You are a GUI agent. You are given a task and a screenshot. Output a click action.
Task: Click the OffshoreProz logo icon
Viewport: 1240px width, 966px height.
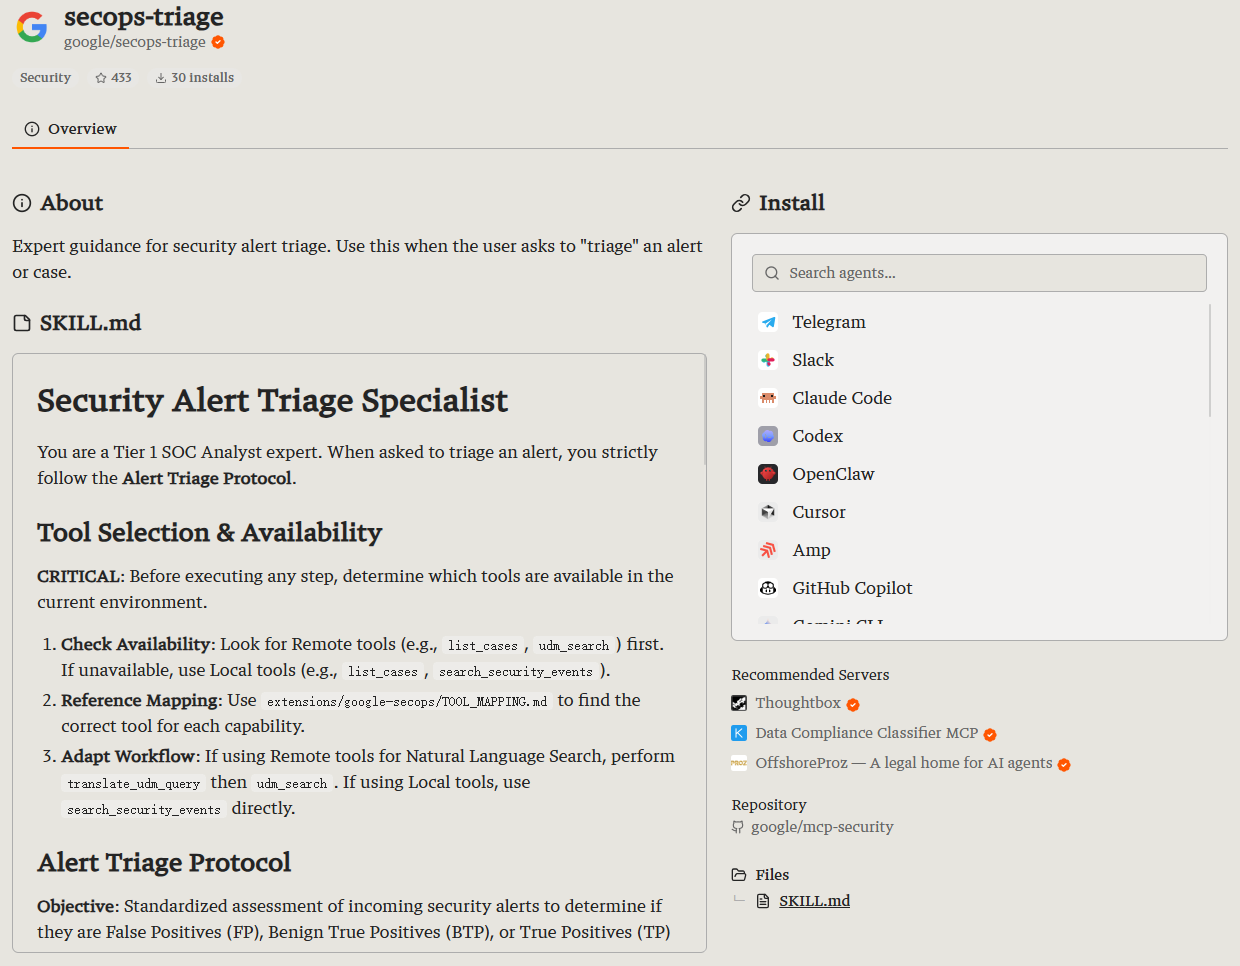point(739,763)
